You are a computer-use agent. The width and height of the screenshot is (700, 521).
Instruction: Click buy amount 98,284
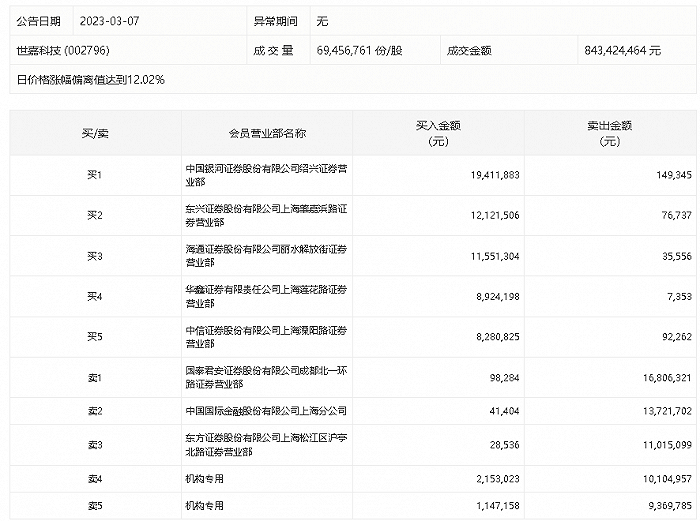(x=504, y=378)
